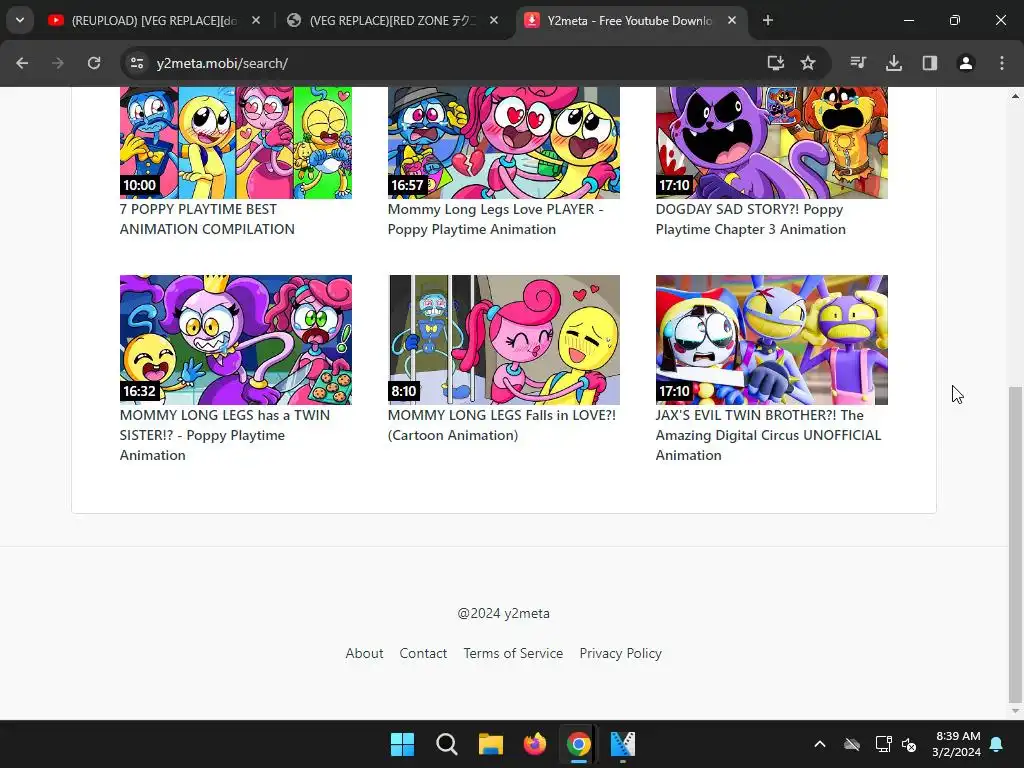This screenshot has width=1024, height=768.
Task: Open Windows taskbar search
Action: point(447,744)
